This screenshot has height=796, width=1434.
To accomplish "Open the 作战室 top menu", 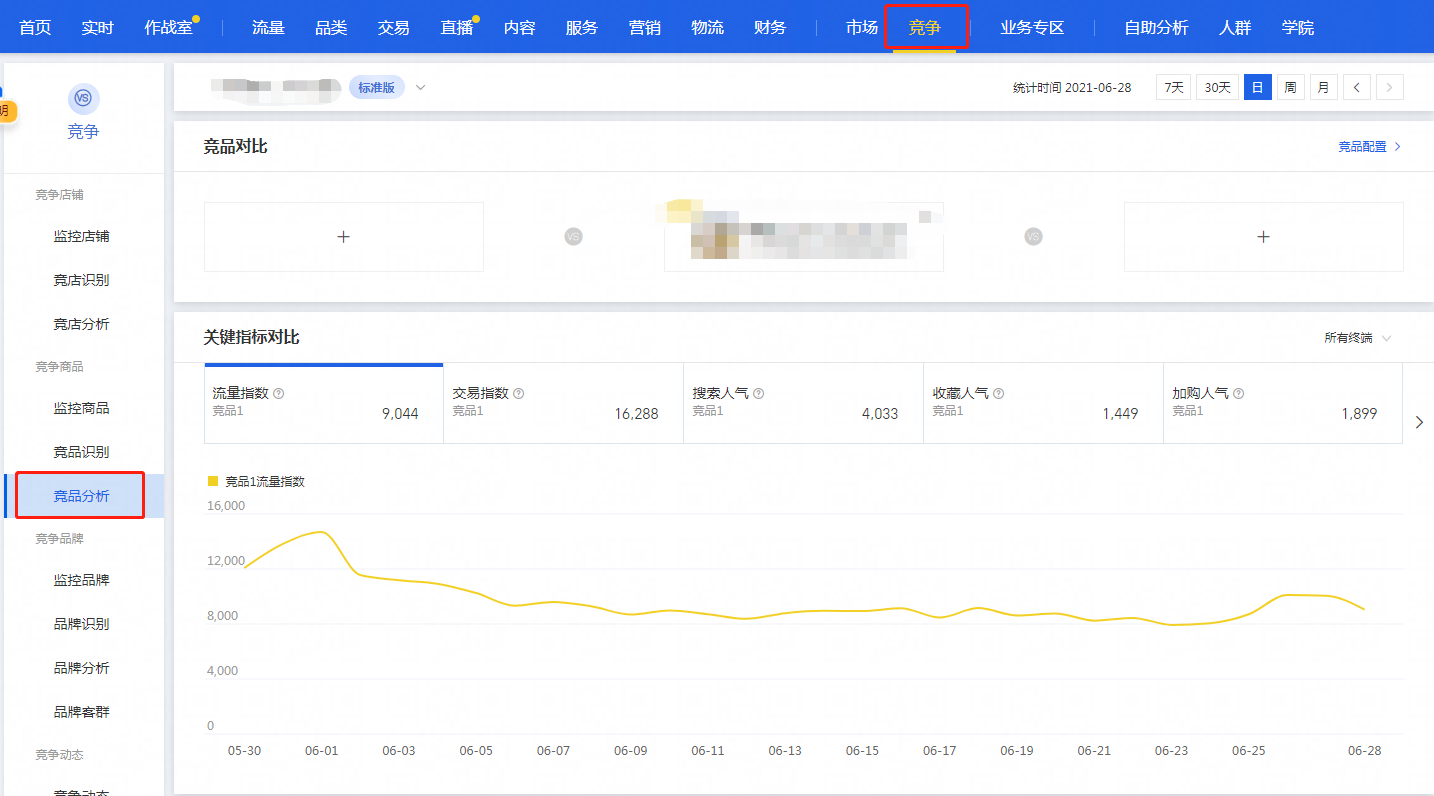I will pyautogui.click(x=168, y=28).
